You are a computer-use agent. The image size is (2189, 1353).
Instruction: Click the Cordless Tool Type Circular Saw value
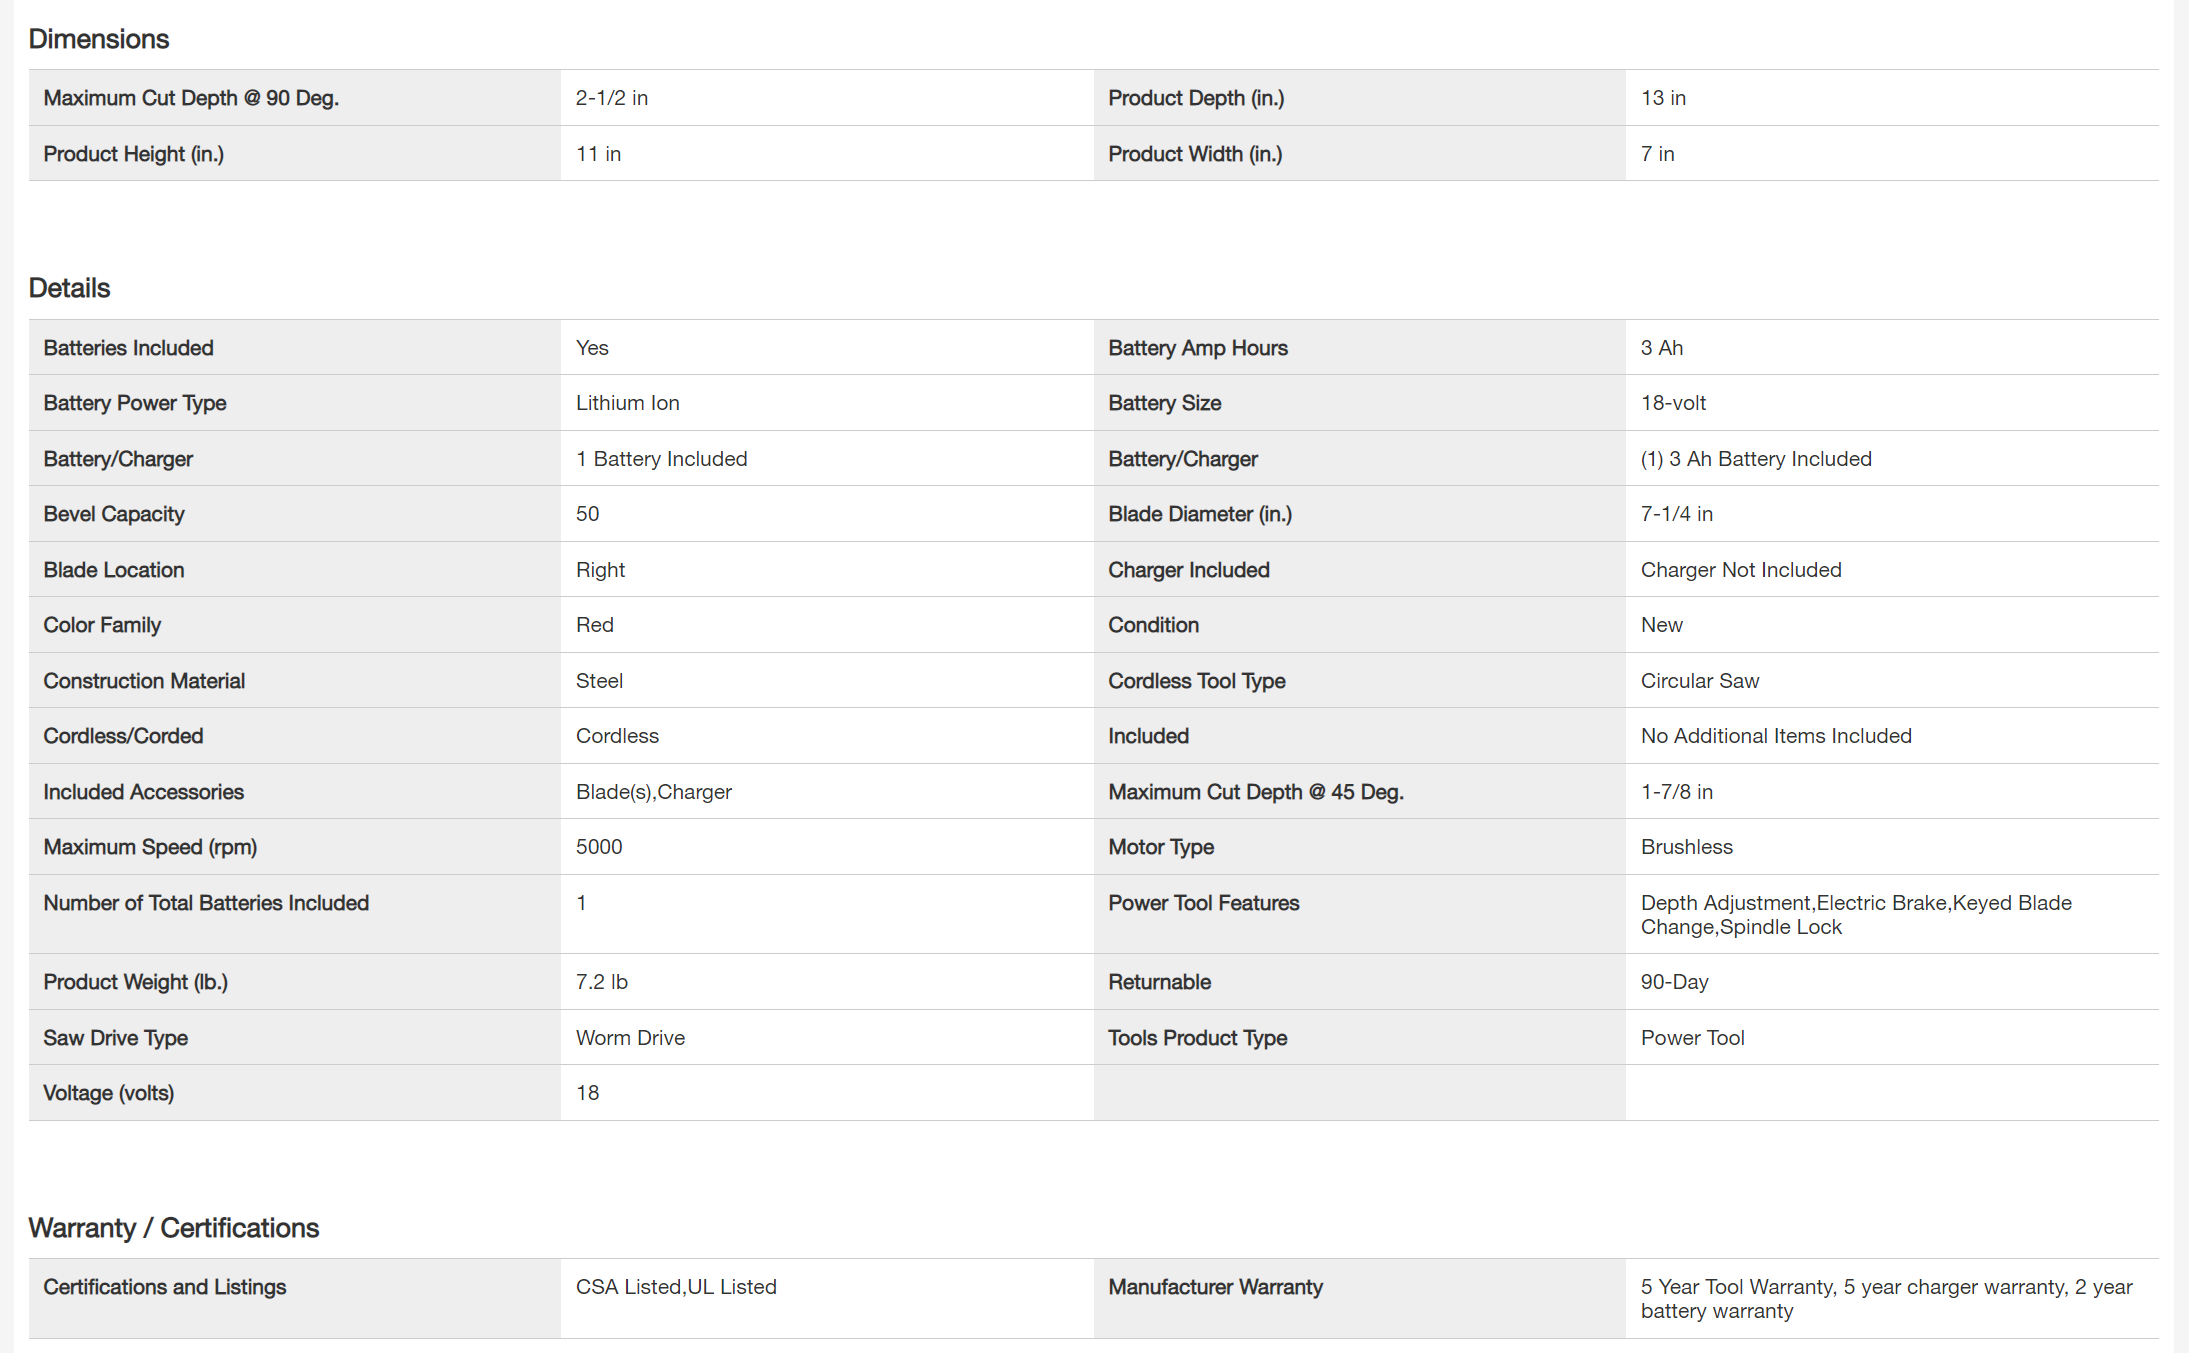pyautogui.click(x=1699, y=681)
